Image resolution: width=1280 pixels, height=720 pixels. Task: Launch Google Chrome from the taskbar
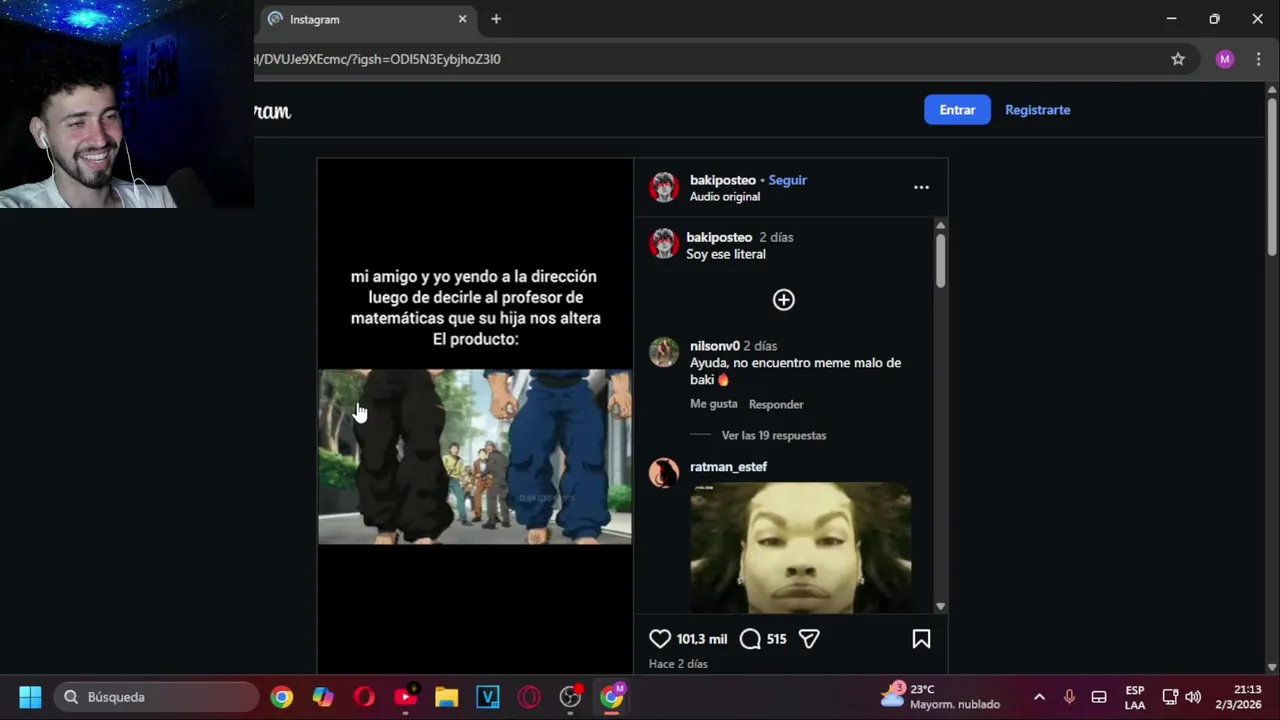tap(282, 697)
